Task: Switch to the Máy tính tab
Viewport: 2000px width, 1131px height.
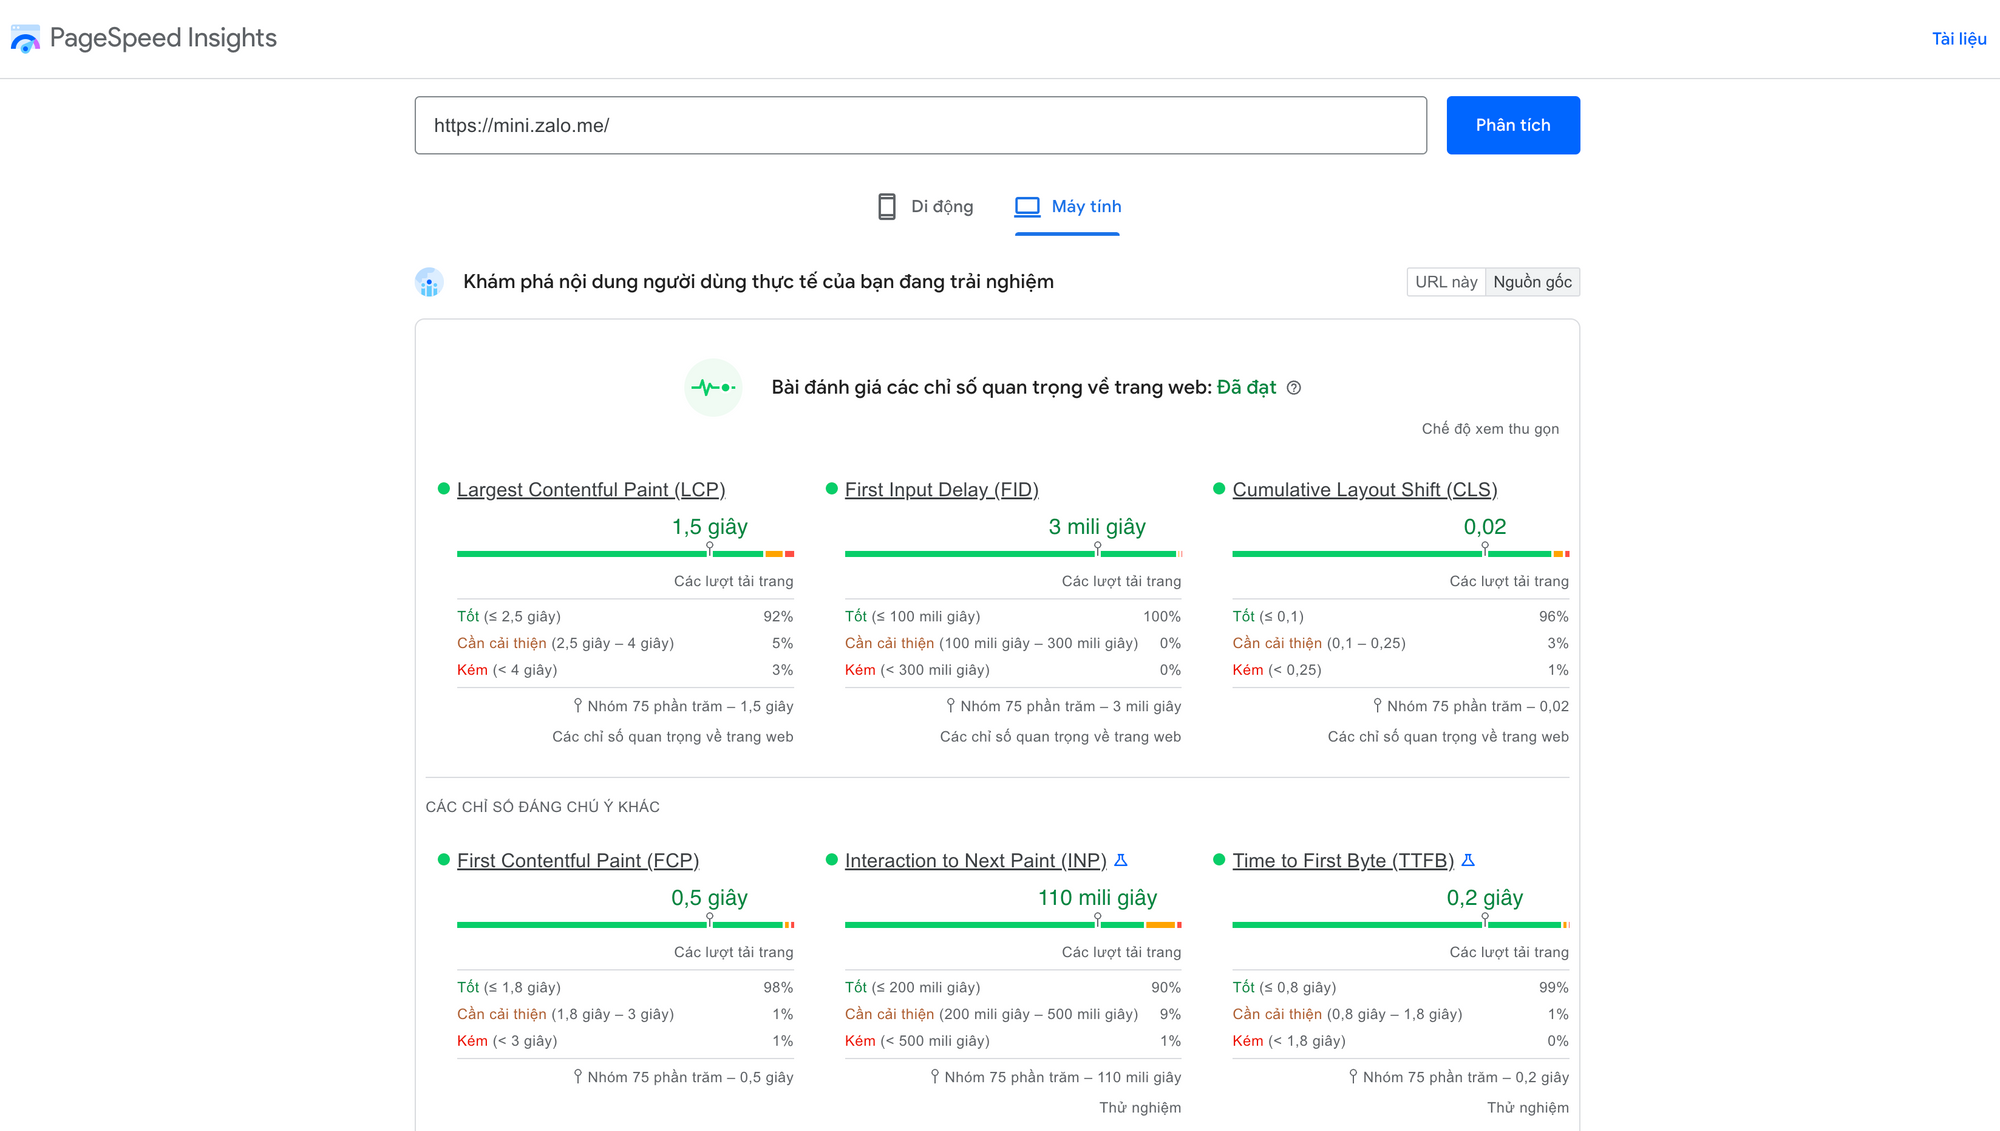Action: pyautogui.click(x=1067, y=206)
